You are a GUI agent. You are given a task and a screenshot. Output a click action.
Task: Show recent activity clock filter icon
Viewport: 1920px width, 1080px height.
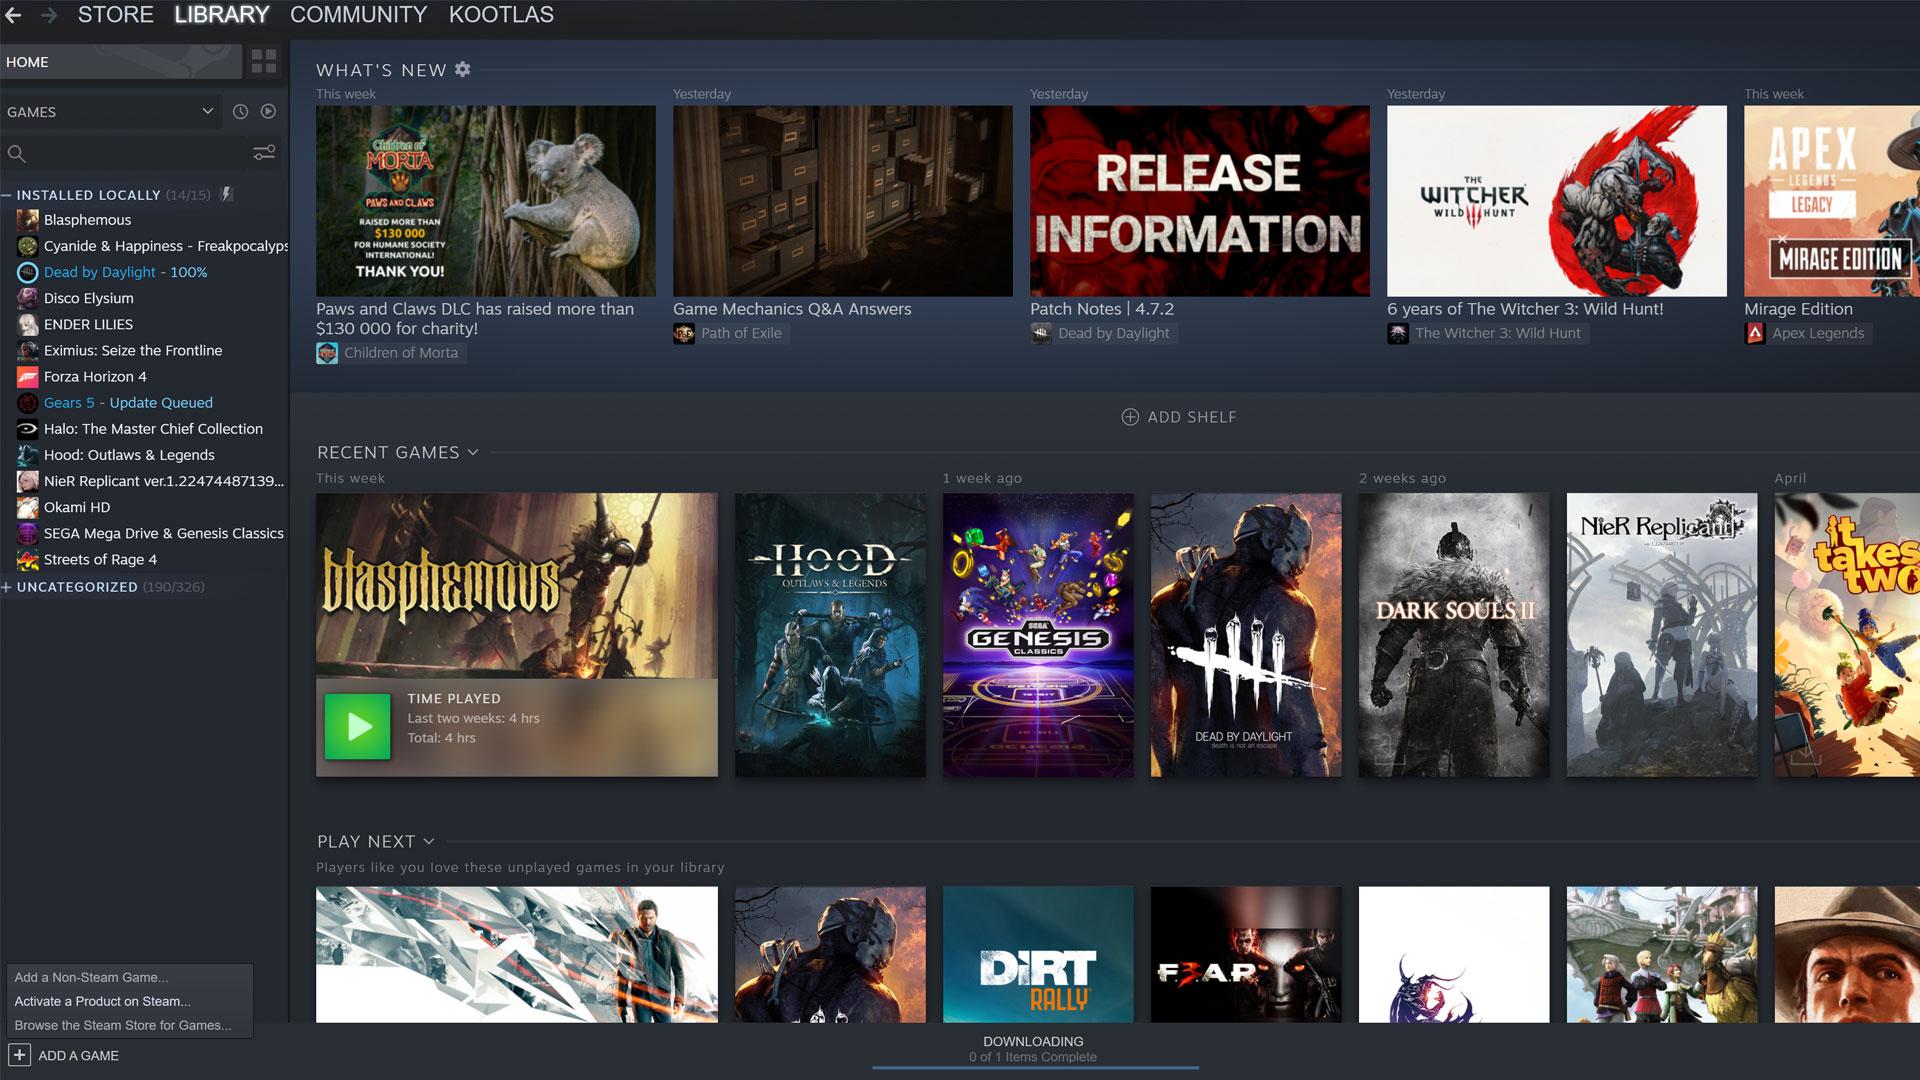[240, 112]
